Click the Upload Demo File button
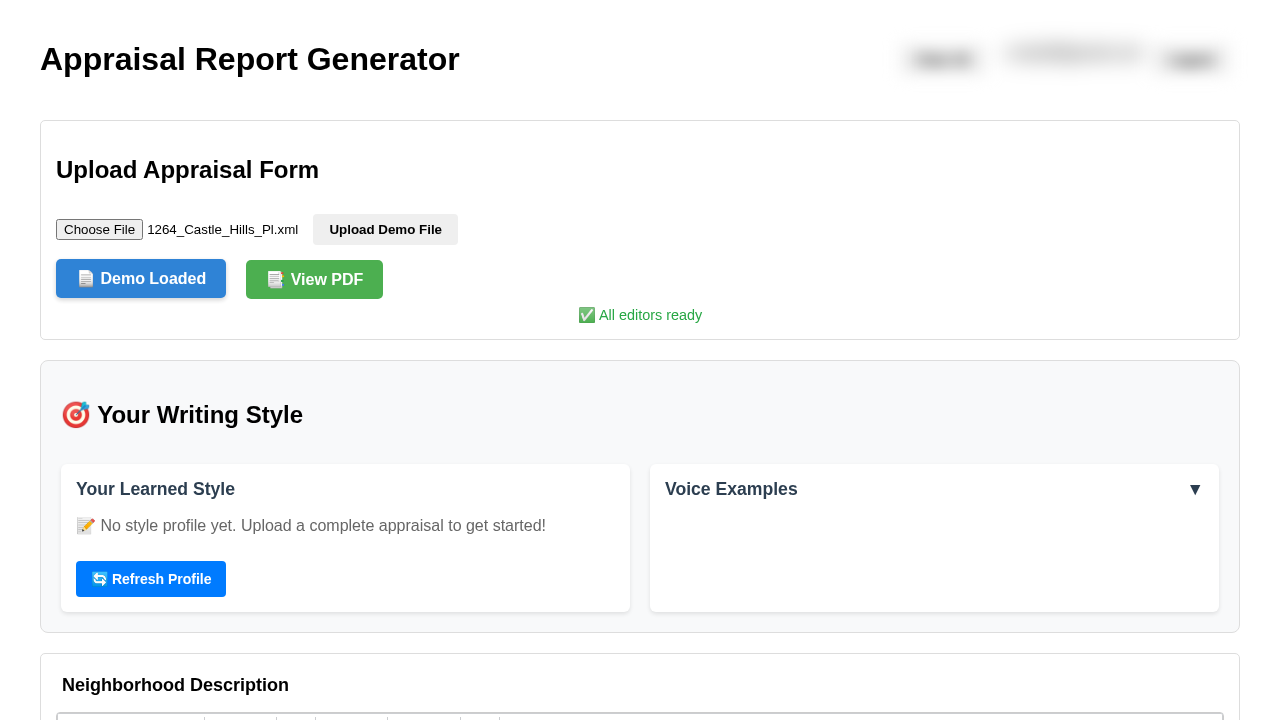1280x720 pixels. (385, 230)
